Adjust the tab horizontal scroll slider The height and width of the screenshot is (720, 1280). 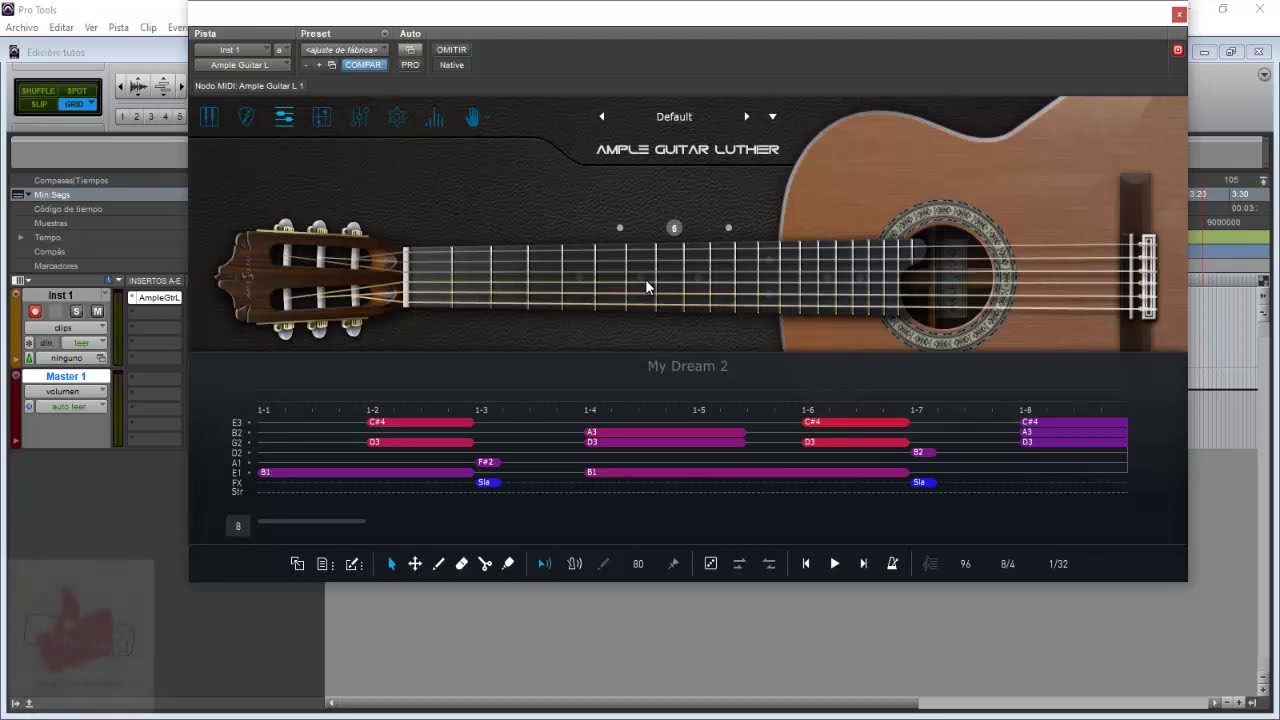[x=311, y=521]
